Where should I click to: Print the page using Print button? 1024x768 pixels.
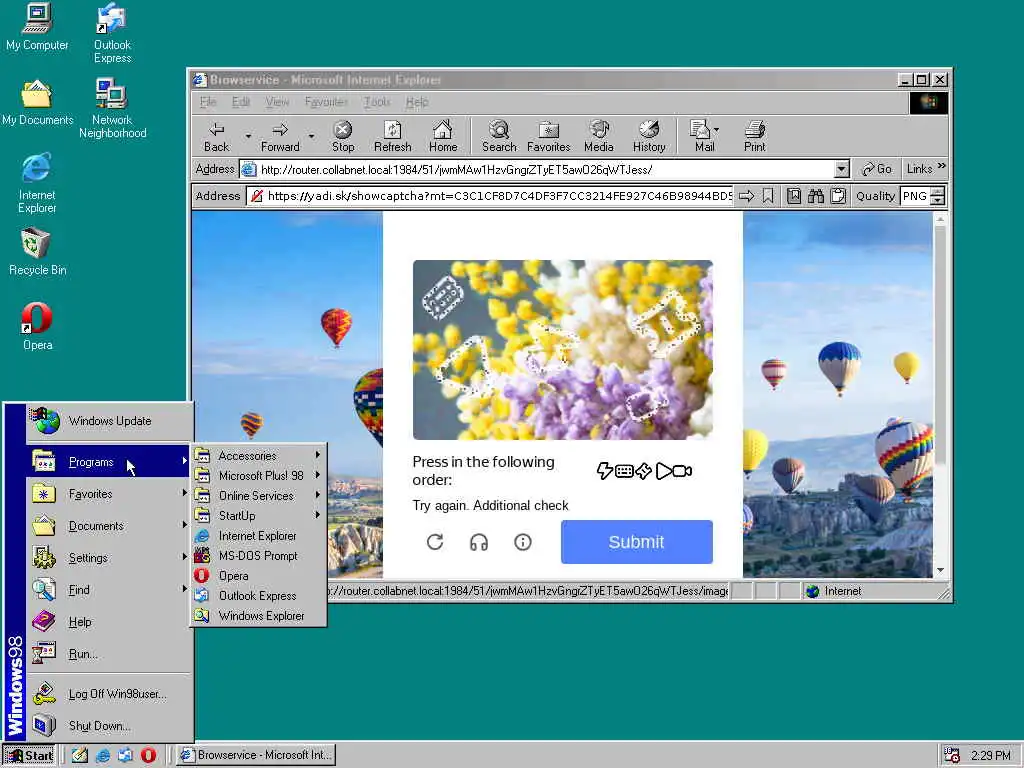(x=754, y=137)
